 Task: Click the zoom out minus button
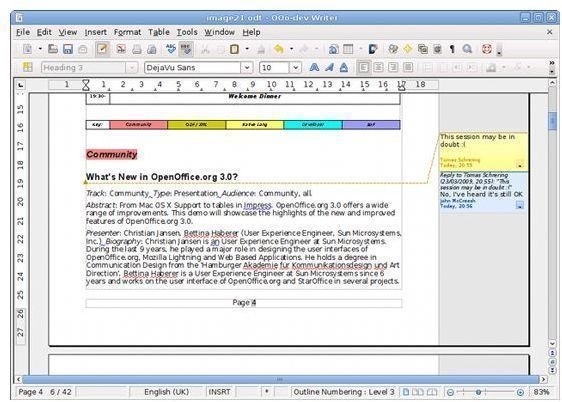point(450,392)
